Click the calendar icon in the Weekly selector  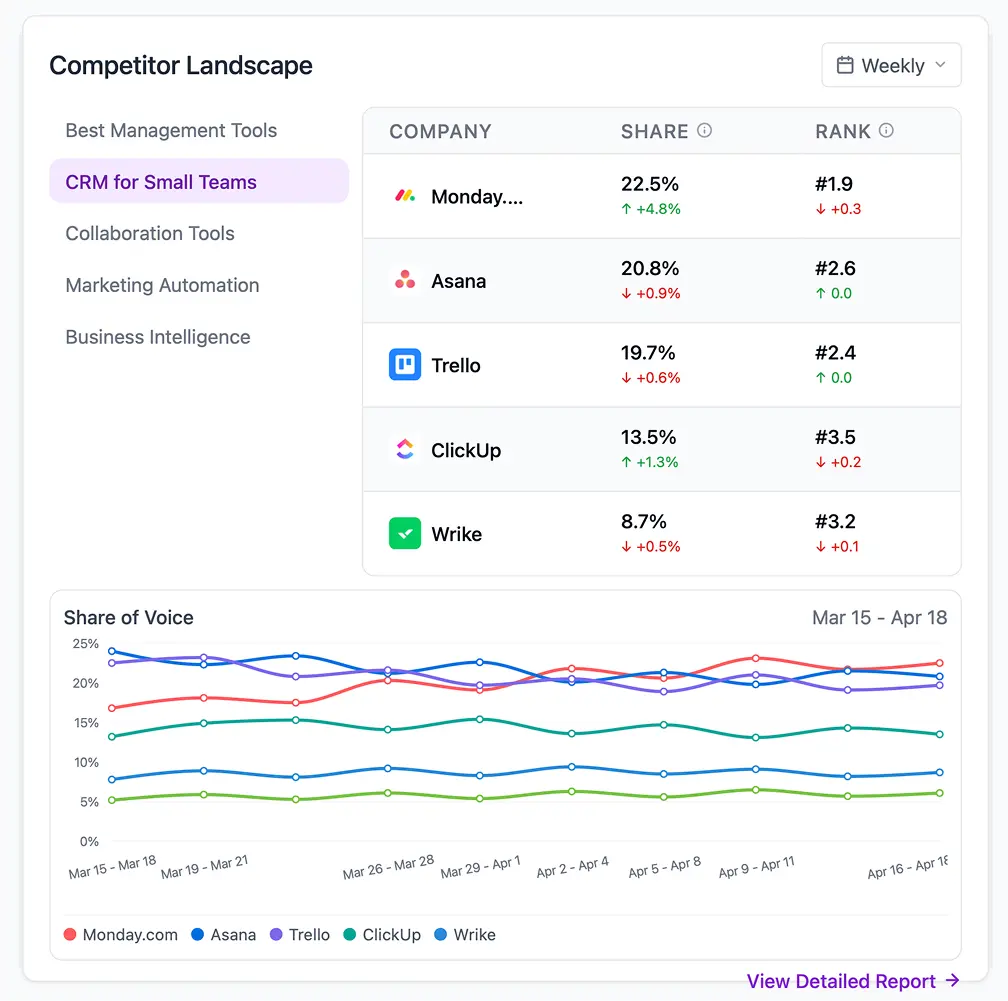coord(847,64)
